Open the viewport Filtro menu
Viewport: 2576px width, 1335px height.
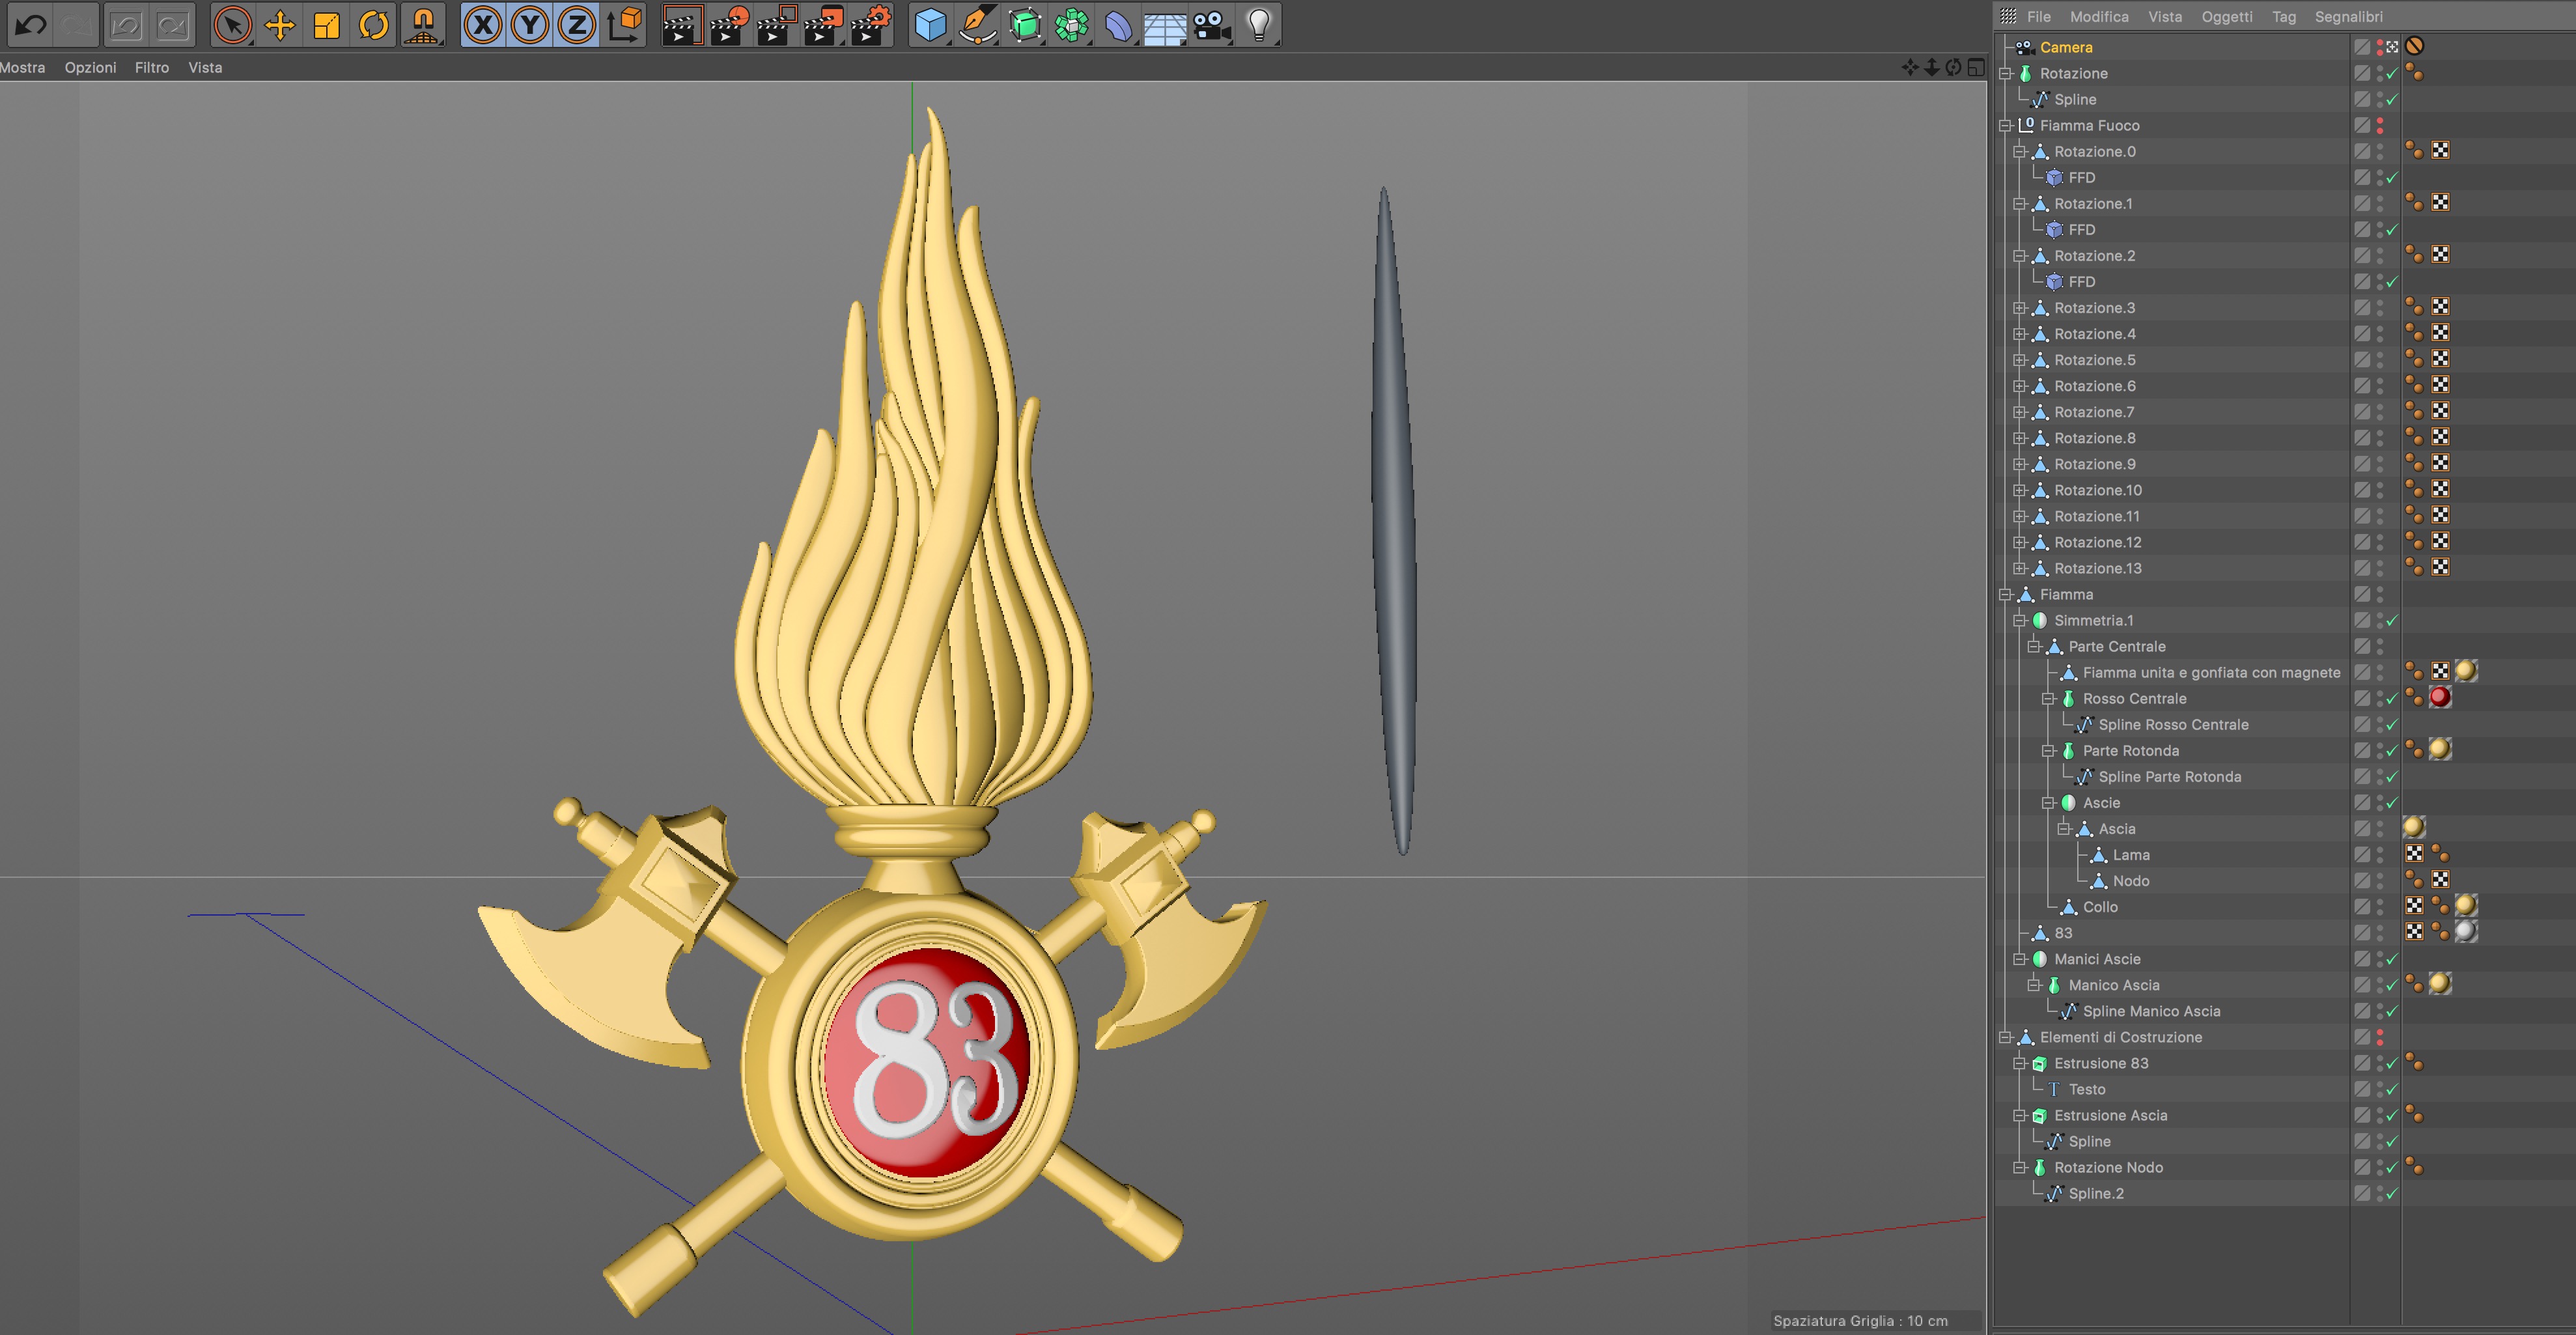coord(151,68)
